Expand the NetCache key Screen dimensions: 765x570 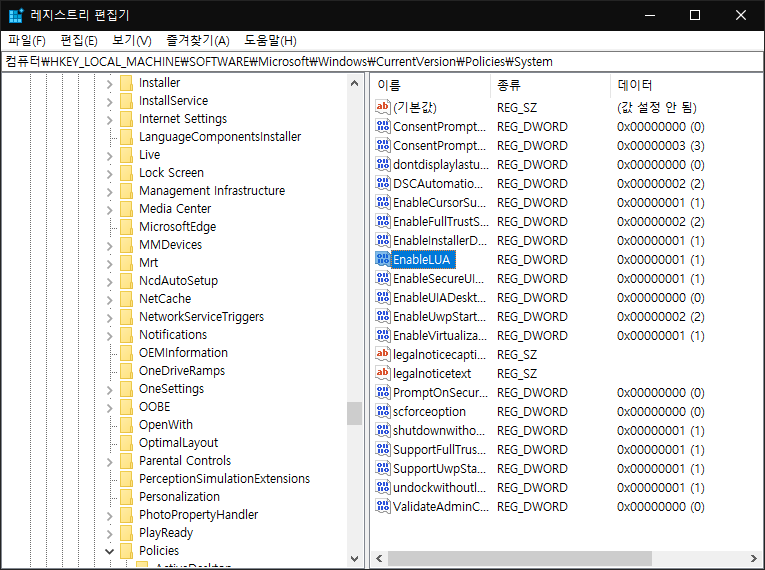(110, 300)
